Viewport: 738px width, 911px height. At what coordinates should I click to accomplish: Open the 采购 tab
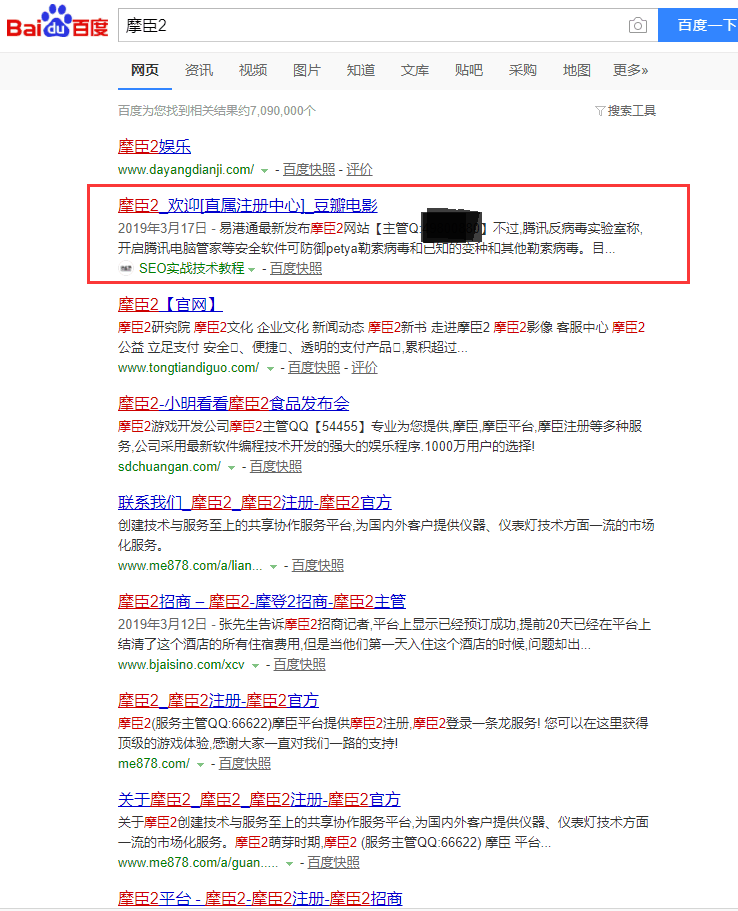[x=522, y=70]
